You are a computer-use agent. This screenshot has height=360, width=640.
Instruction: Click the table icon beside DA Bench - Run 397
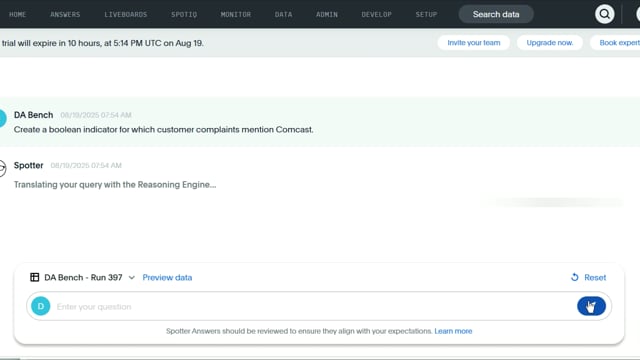(x=35, y=278)
